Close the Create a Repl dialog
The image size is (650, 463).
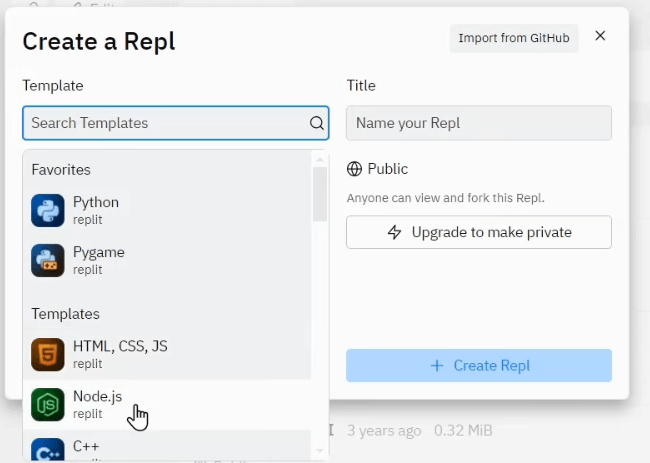point(600,36)
